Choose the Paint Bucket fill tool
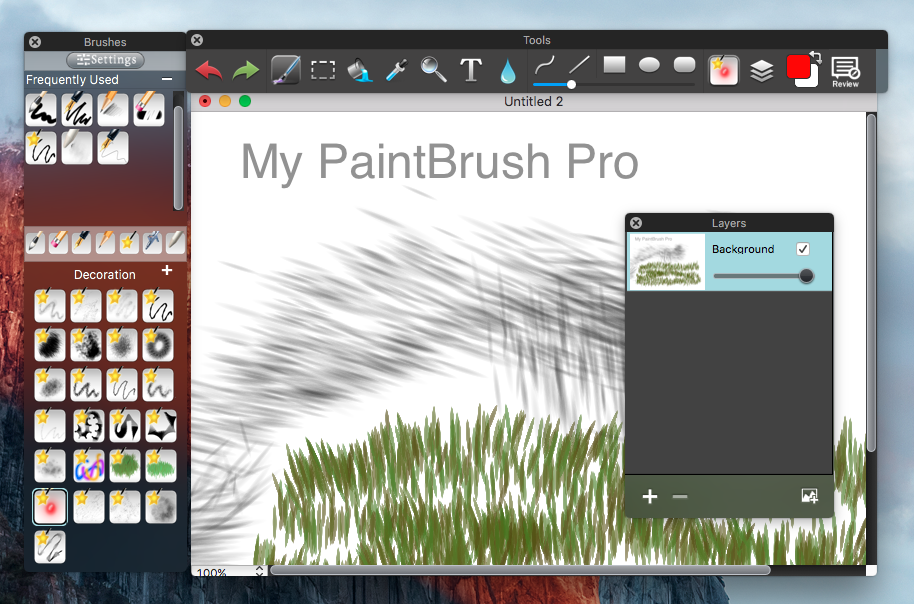 (x=360, y=71)
